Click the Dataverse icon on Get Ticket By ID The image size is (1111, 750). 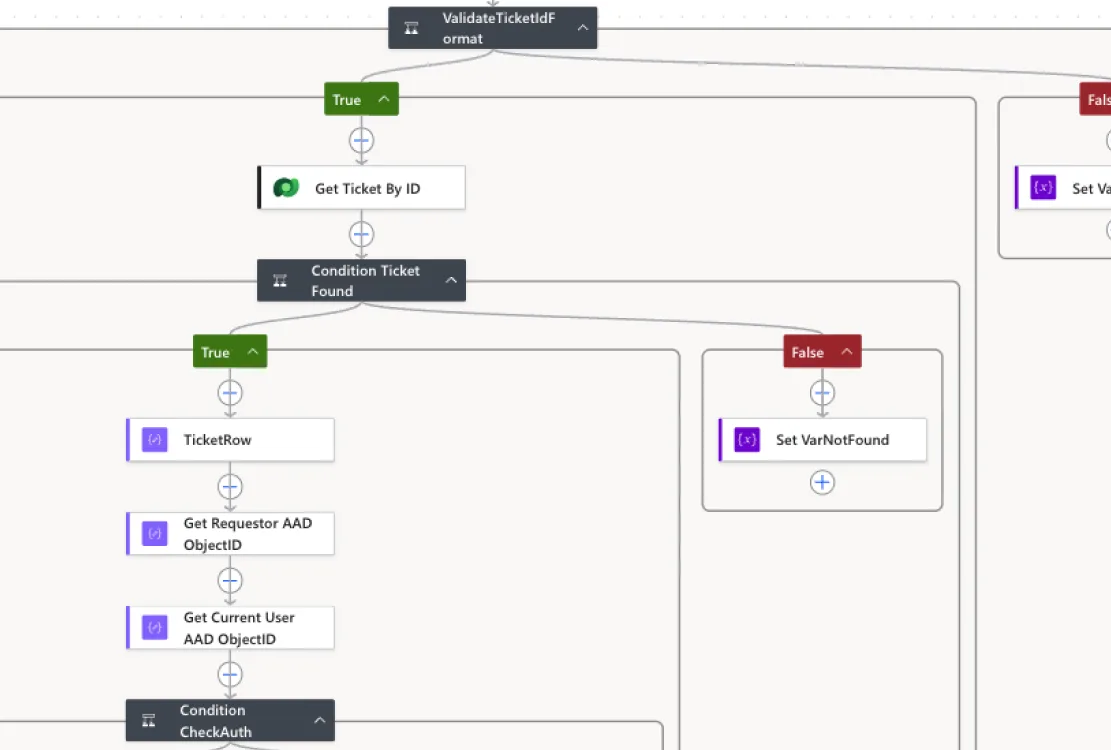coord(286,188)
